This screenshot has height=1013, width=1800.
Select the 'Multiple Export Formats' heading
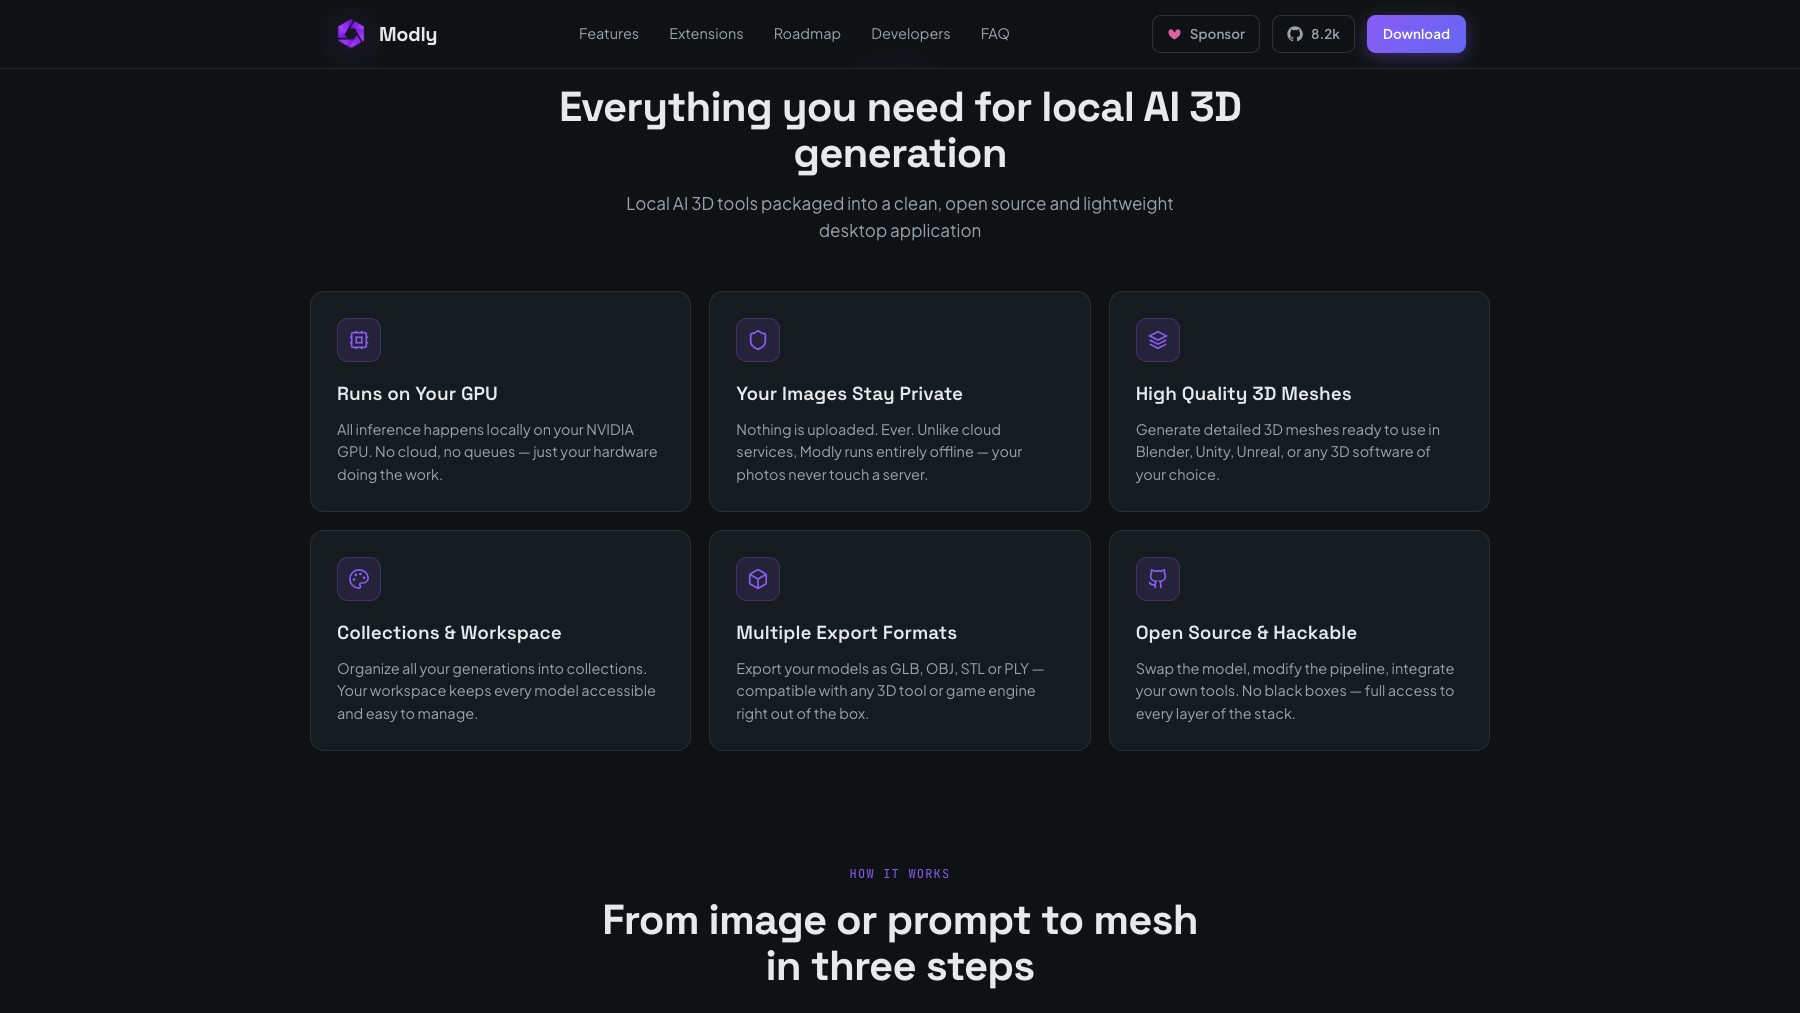point(846,633)
